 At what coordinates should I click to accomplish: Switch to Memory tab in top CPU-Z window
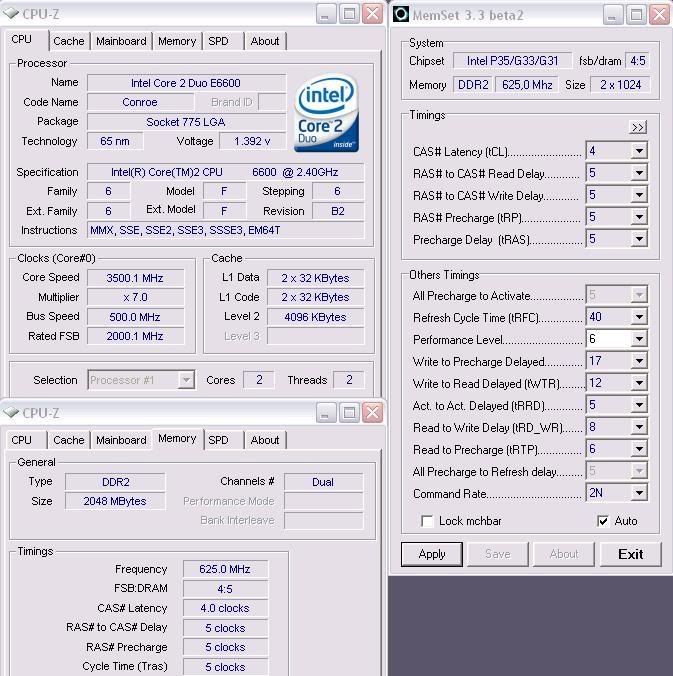[x=177, y=41]
